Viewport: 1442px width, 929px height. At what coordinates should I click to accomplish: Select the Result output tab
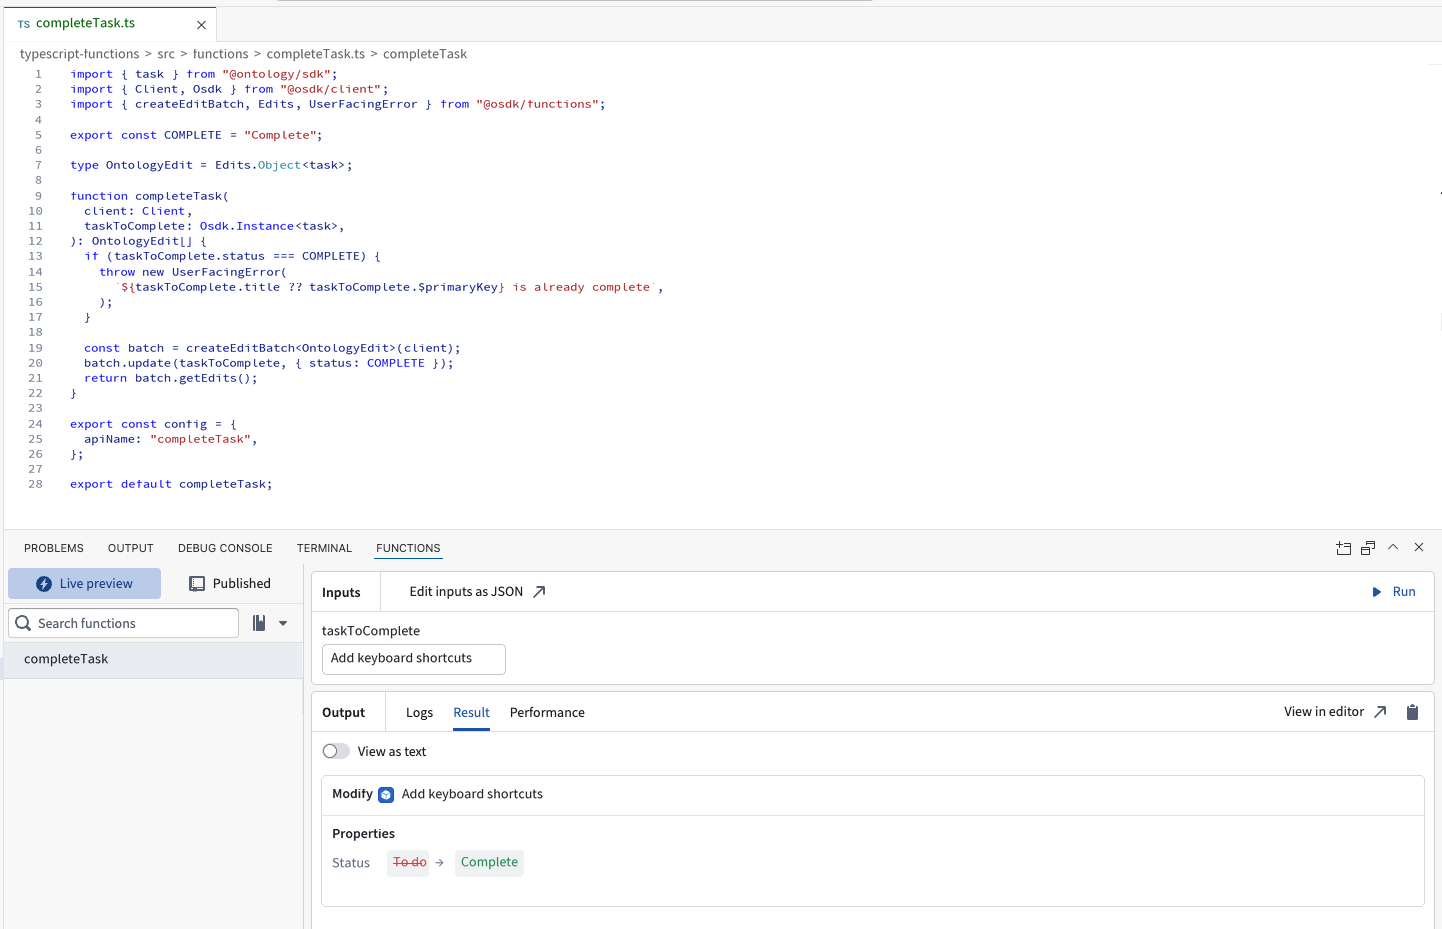[471, 713]
